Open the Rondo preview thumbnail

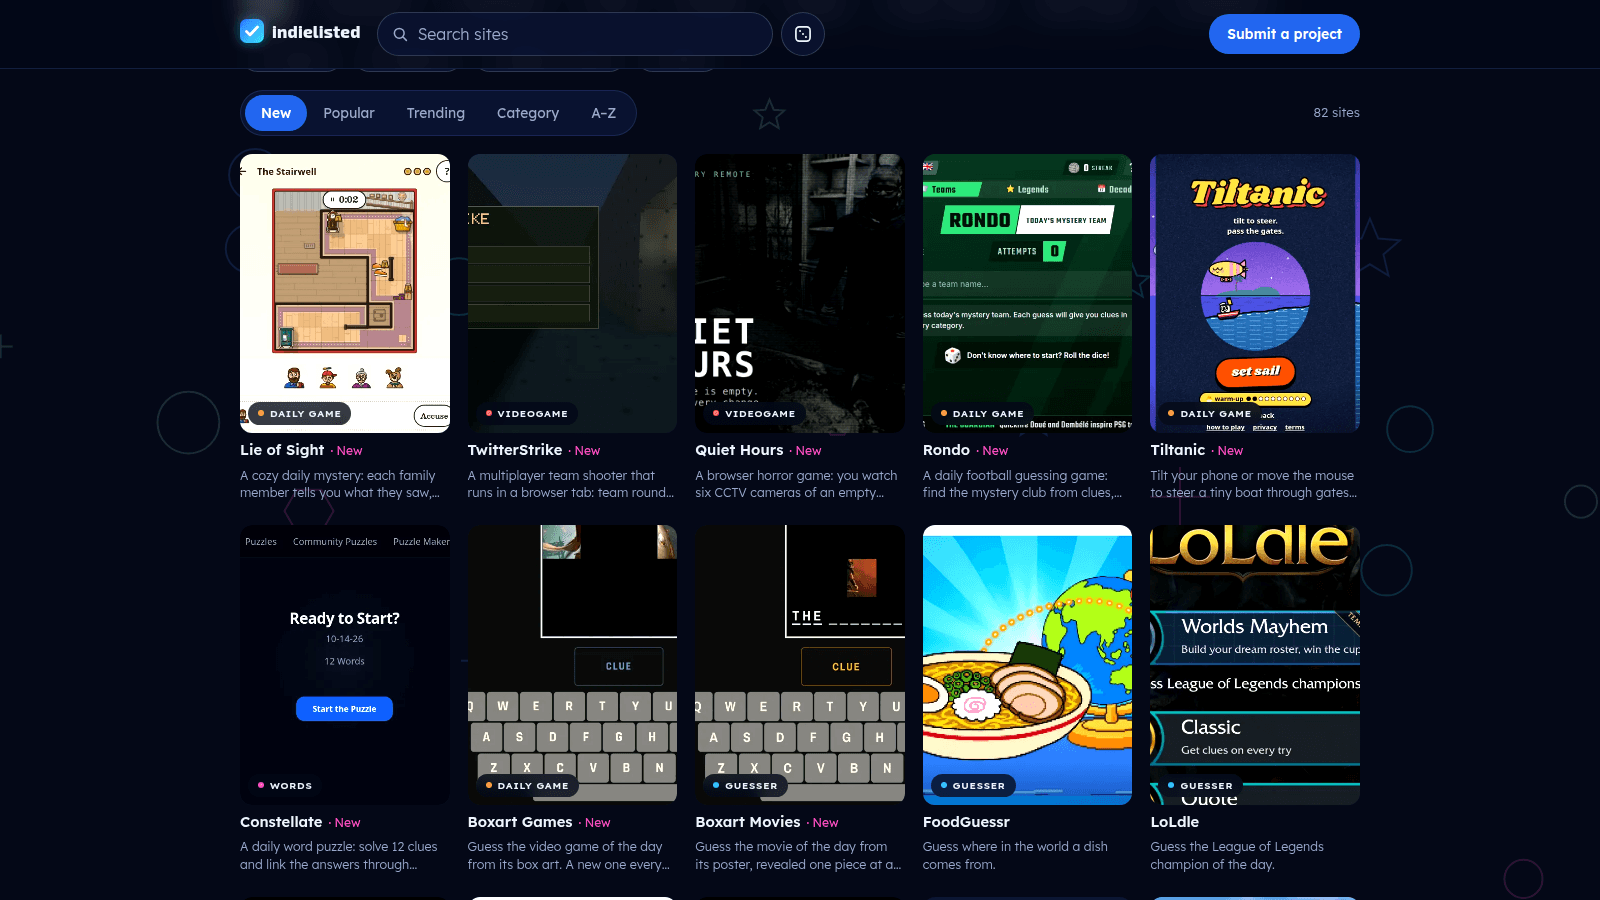click(1027, 293)
